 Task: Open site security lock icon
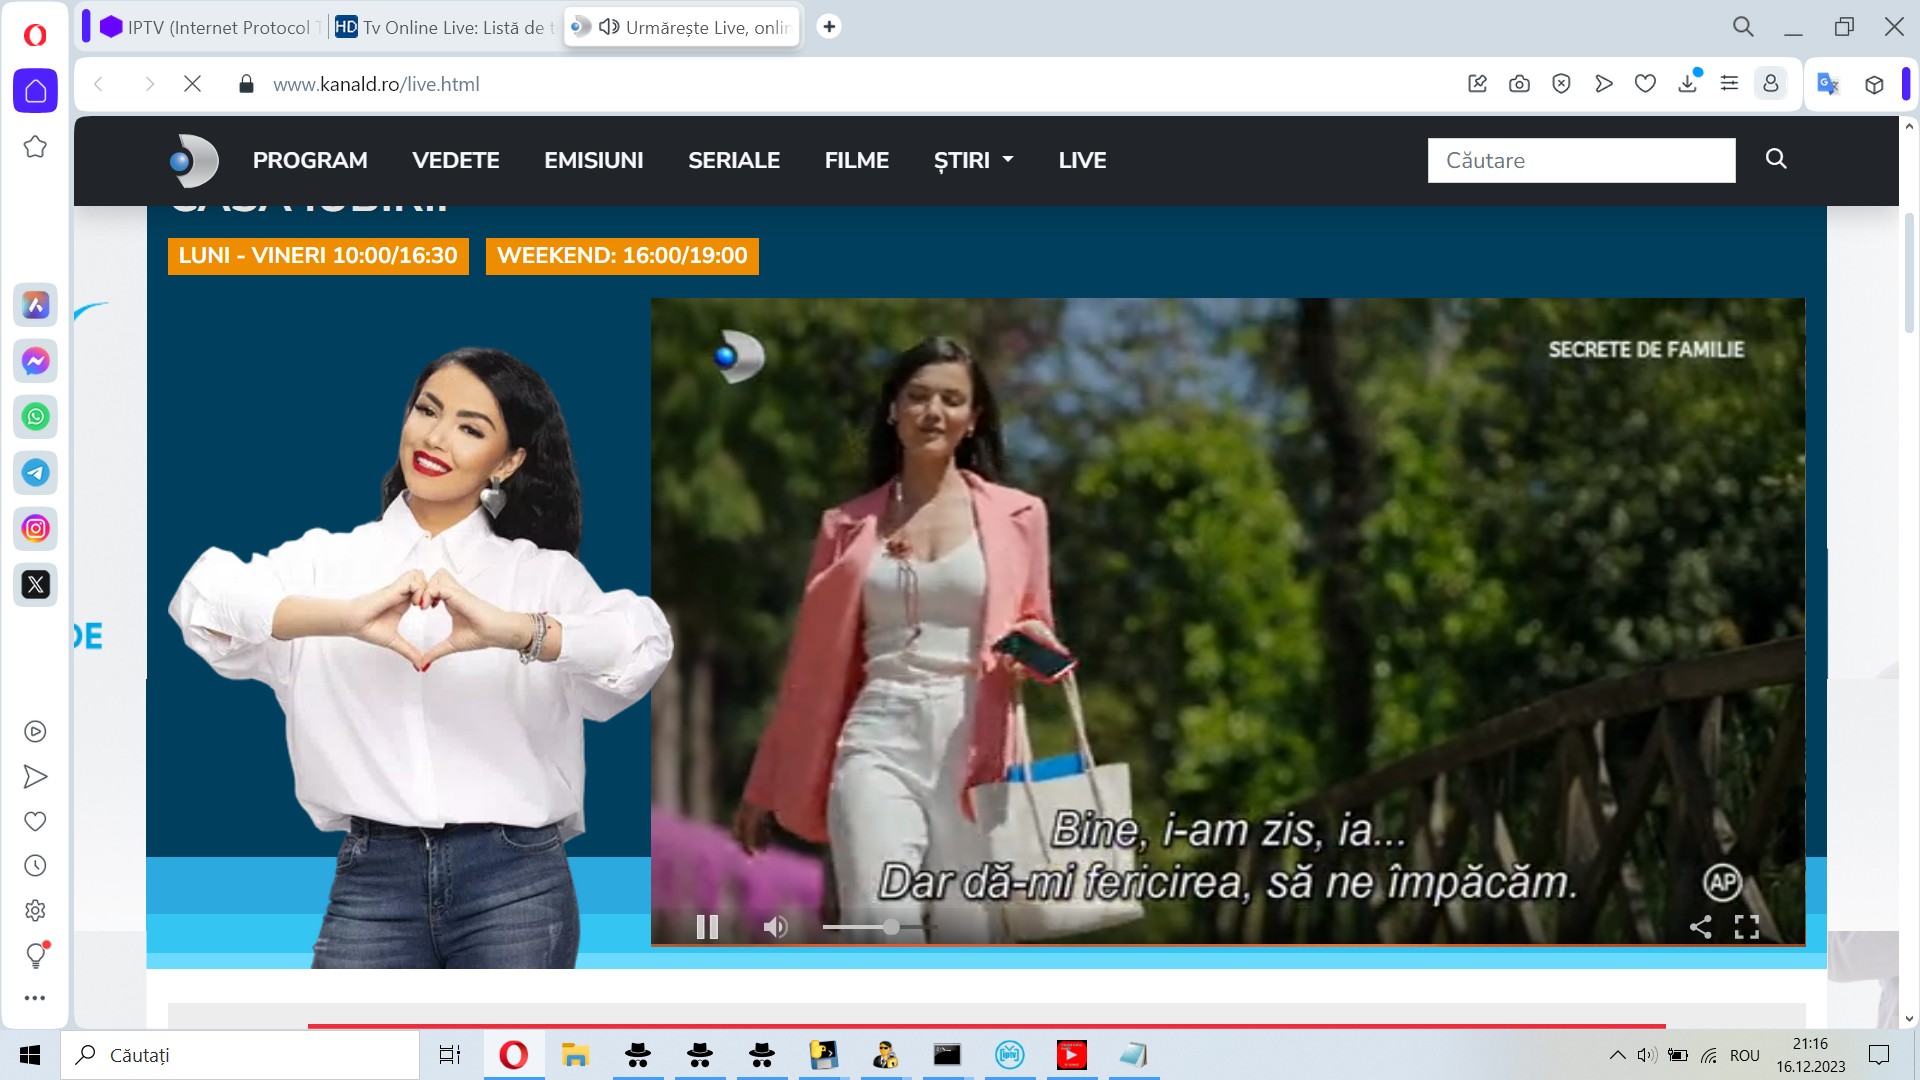coord(246,84)
